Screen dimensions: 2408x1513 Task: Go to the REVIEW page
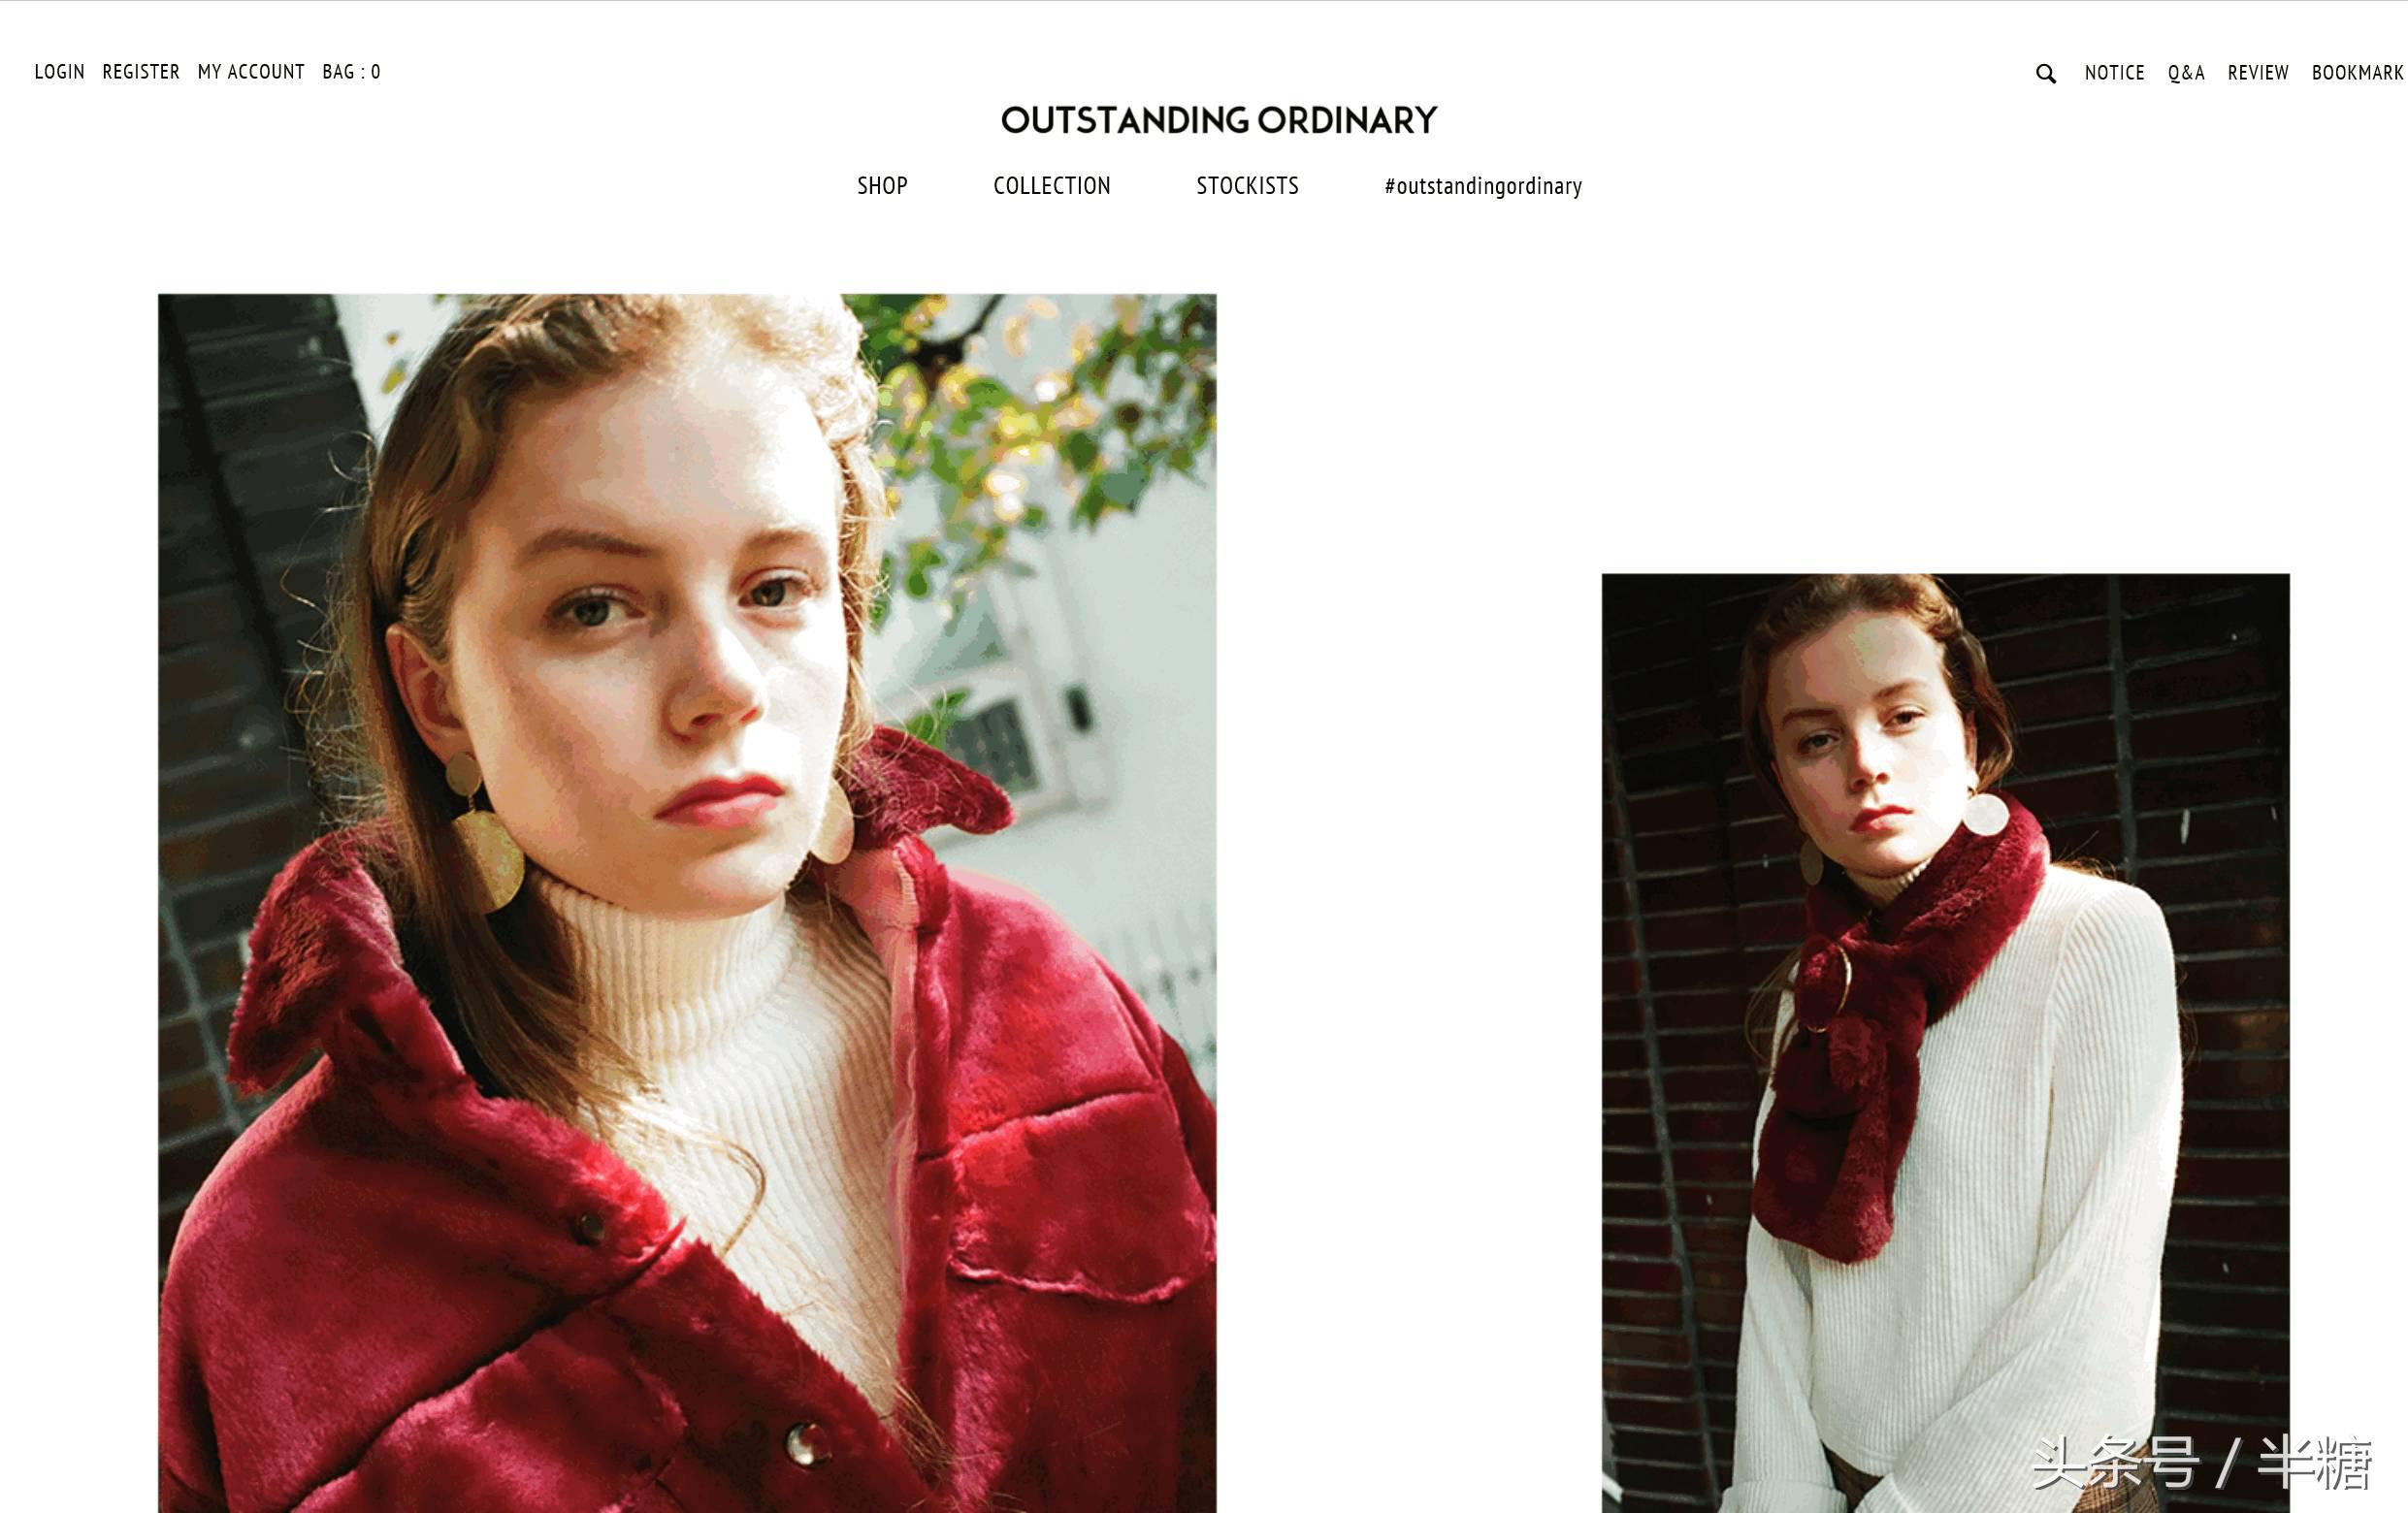[x=2258, y=73]
